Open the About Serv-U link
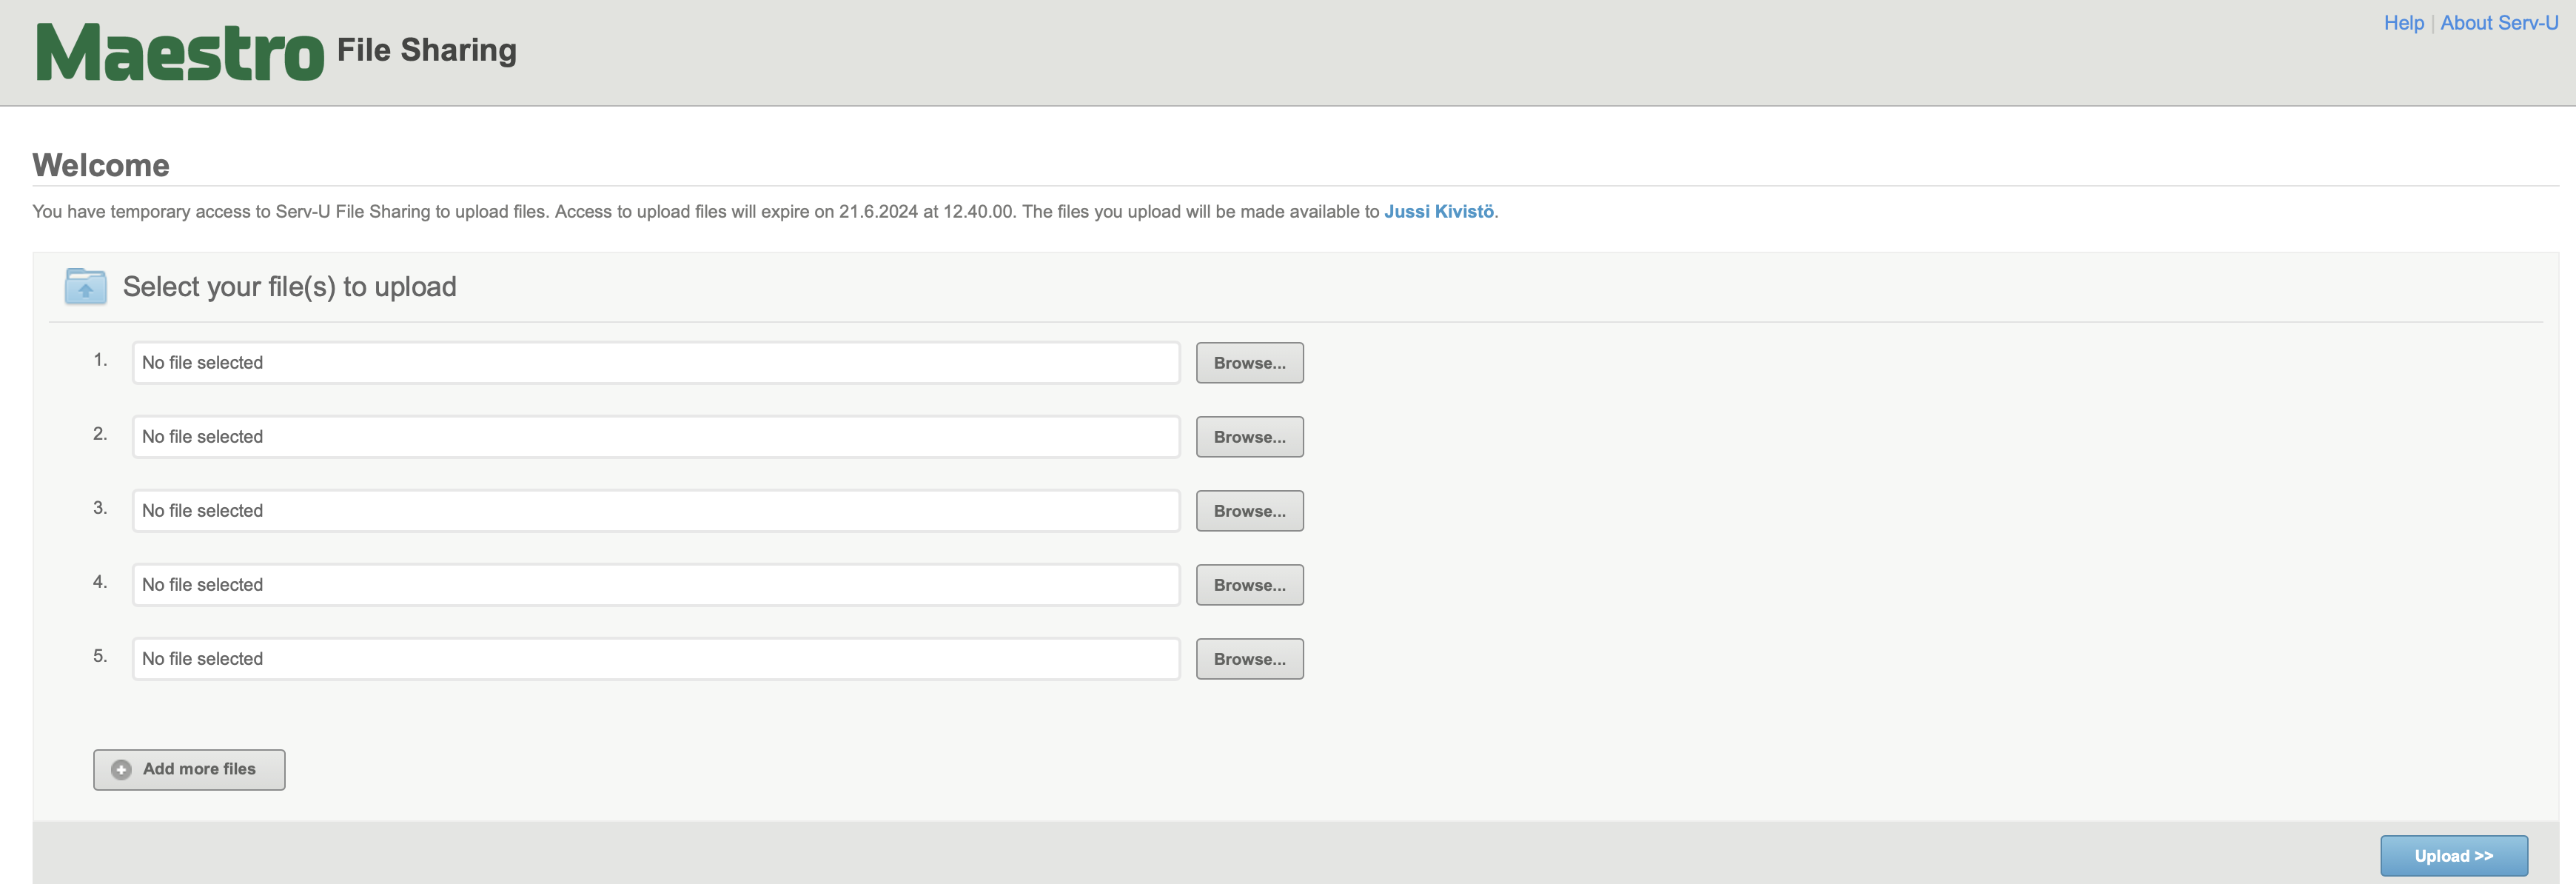This screenshot has width=2576, height=884. (2498, 23)
